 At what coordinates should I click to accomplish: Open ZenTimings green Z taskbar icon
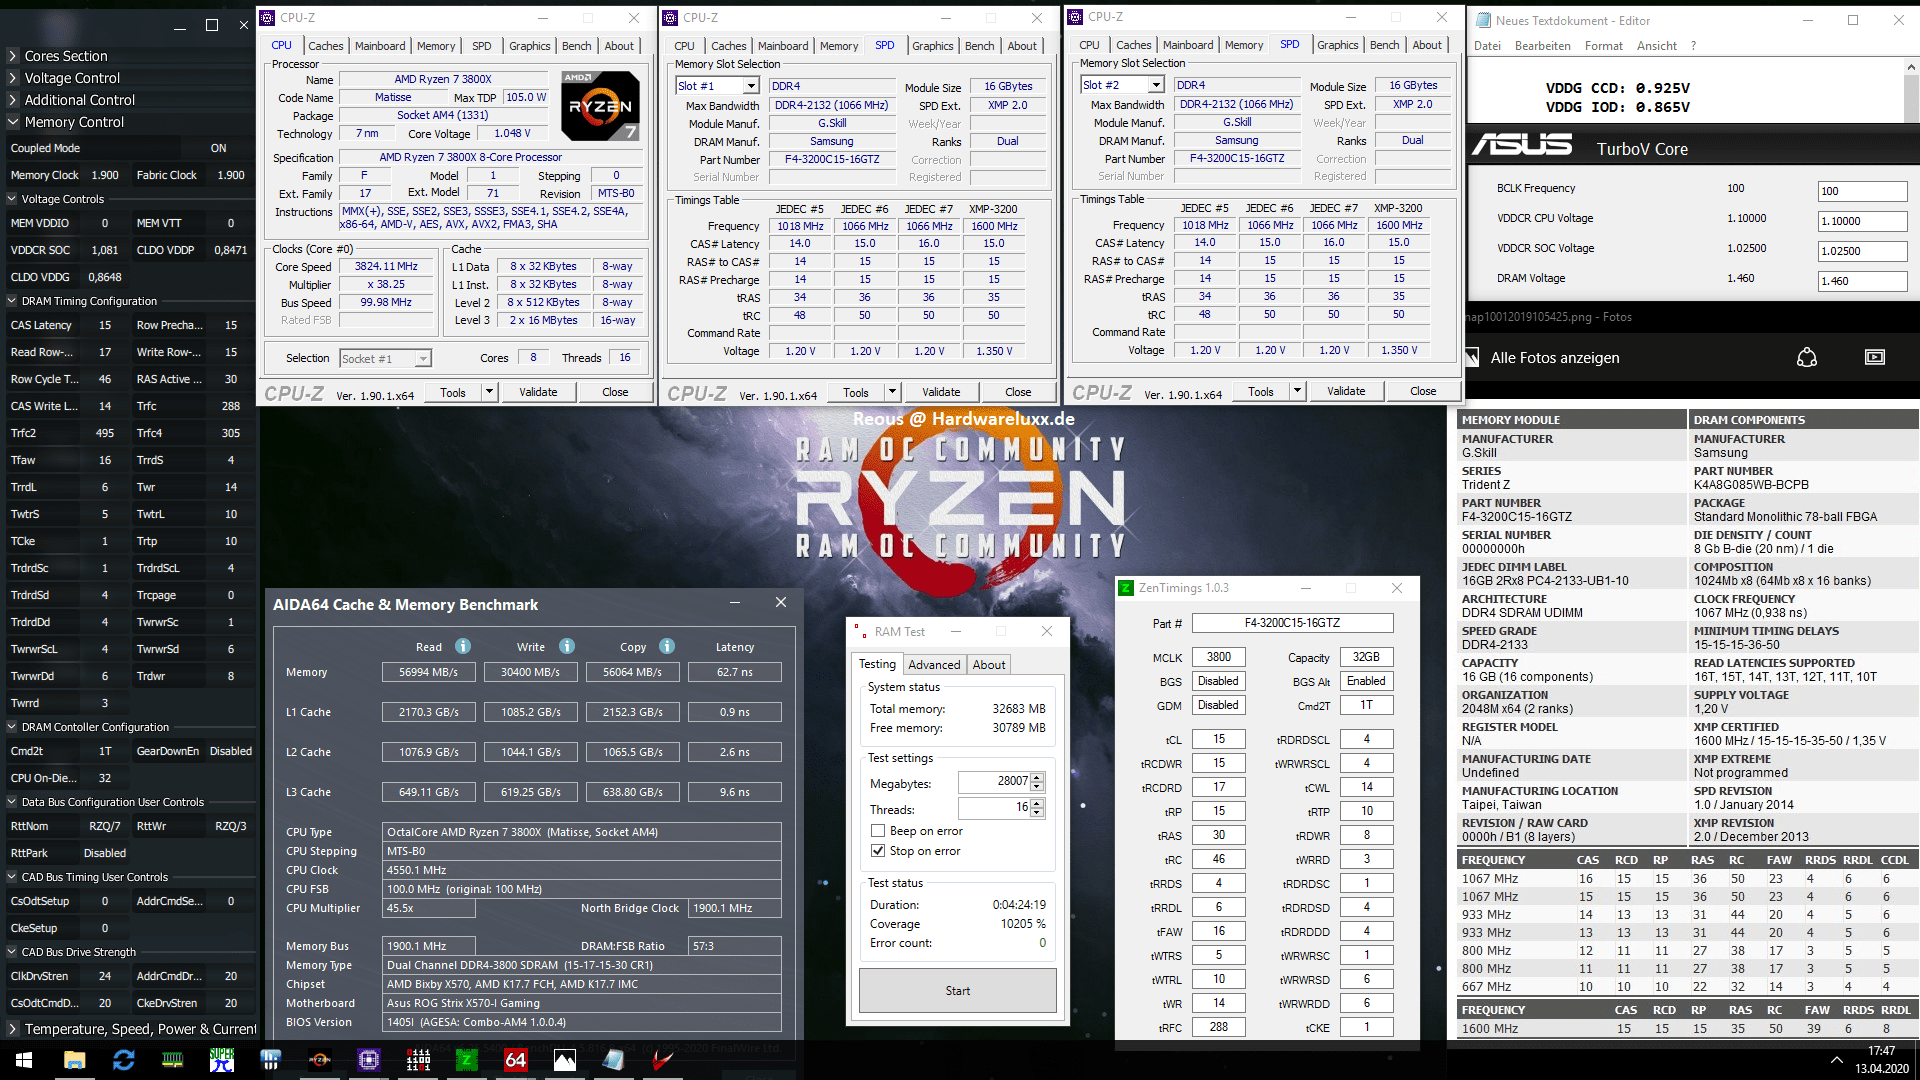pyautogui.click(x=467, y=1060)
